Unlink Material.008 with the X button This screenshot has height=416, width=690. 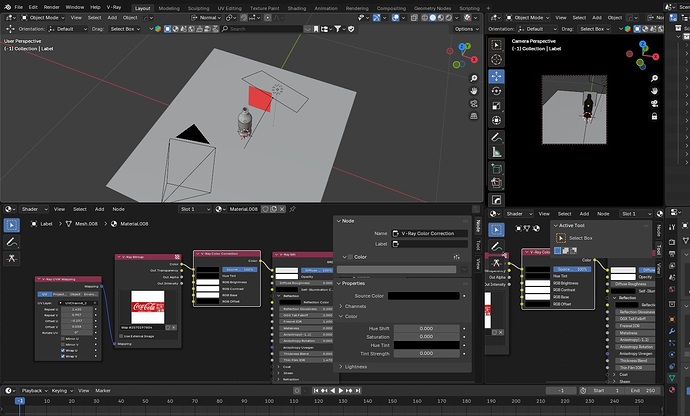click(282, 209)
